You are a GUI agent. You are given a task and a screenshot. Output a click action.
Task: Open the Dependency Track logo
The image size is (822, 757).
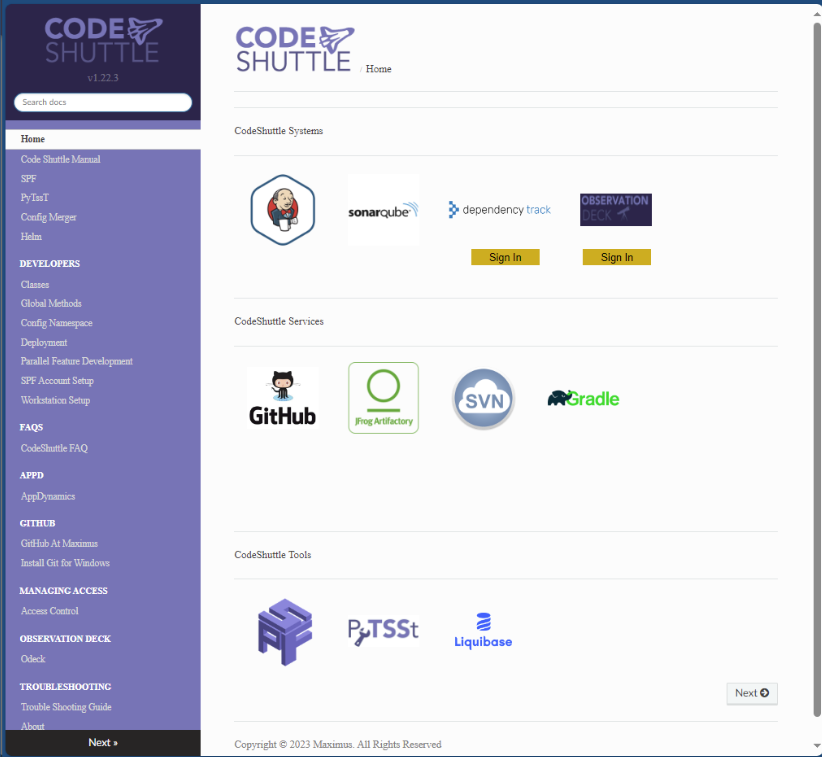[x=500, y=210]
